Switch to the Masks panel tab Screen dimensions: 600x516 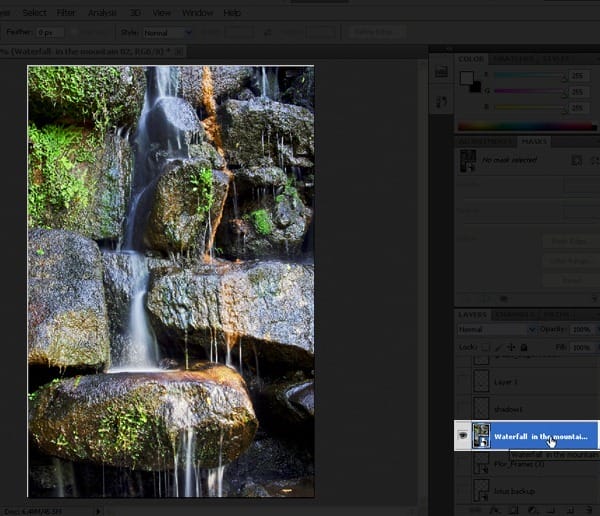534,141
